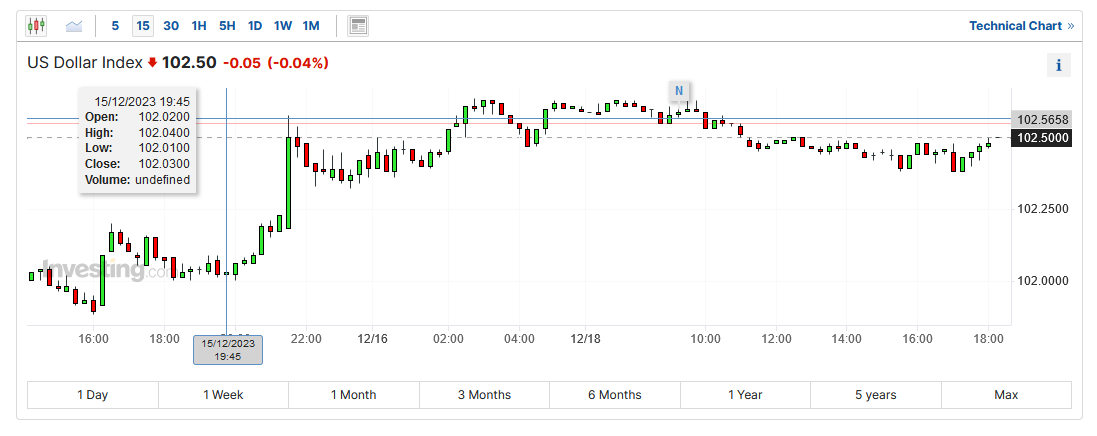
Task: Switch to the area chart type icon
Action: (74, 26)
